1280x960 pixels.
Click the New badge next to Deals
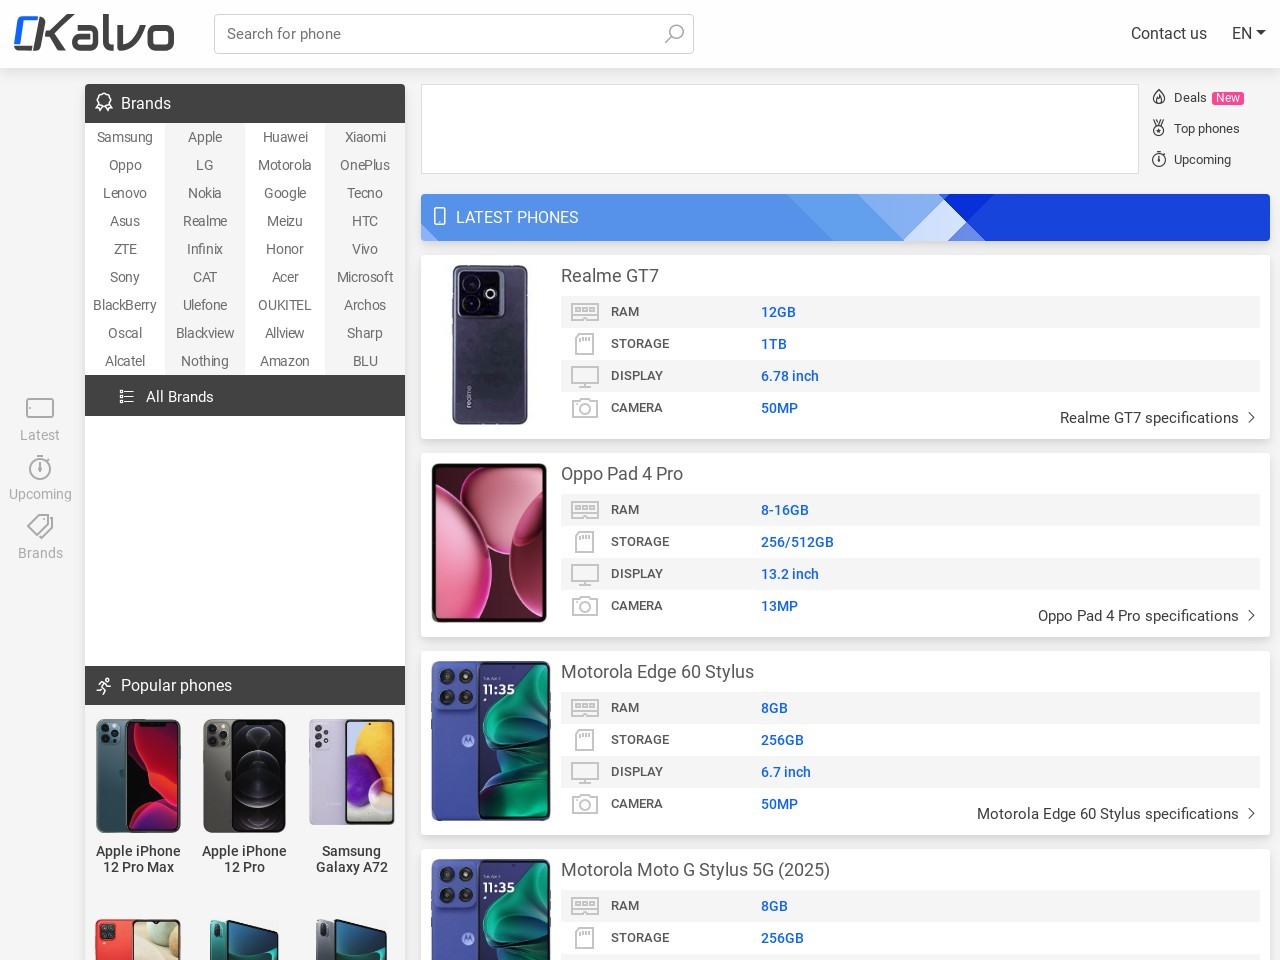pyautogui.click(x=1228, y=98)
